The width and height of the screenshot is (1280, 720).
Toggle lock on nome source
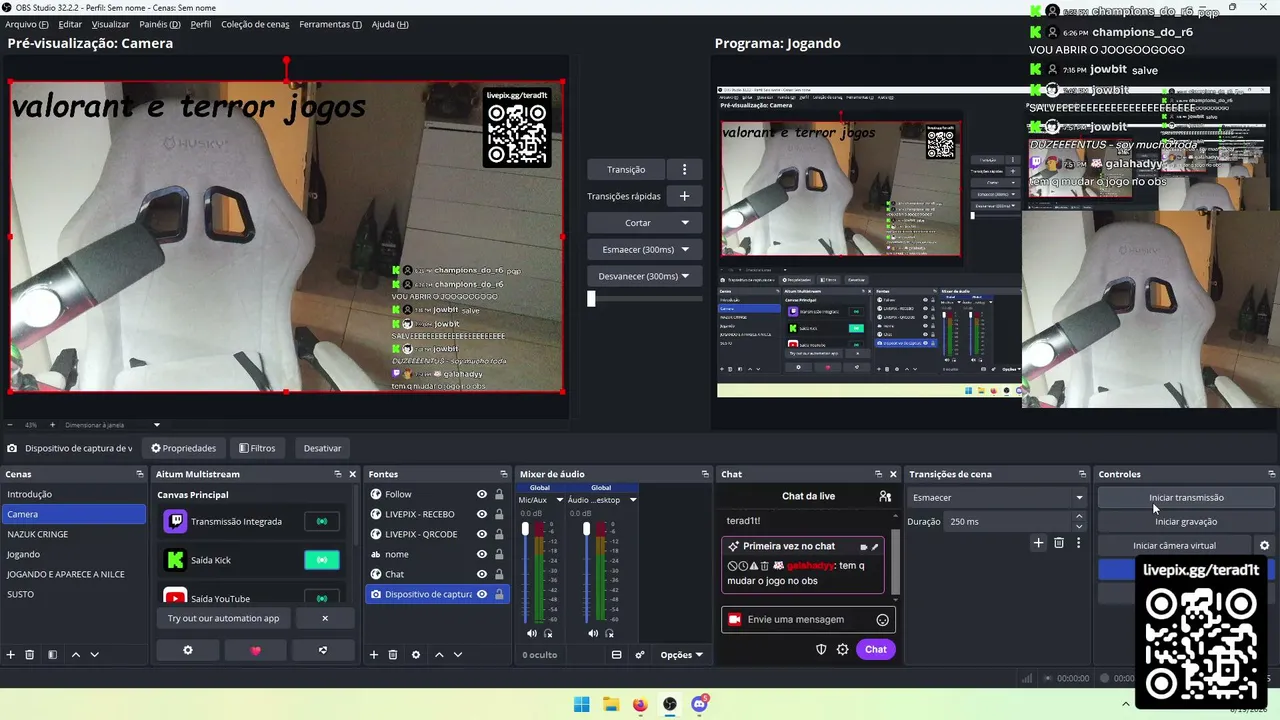[x=499, y=554]
